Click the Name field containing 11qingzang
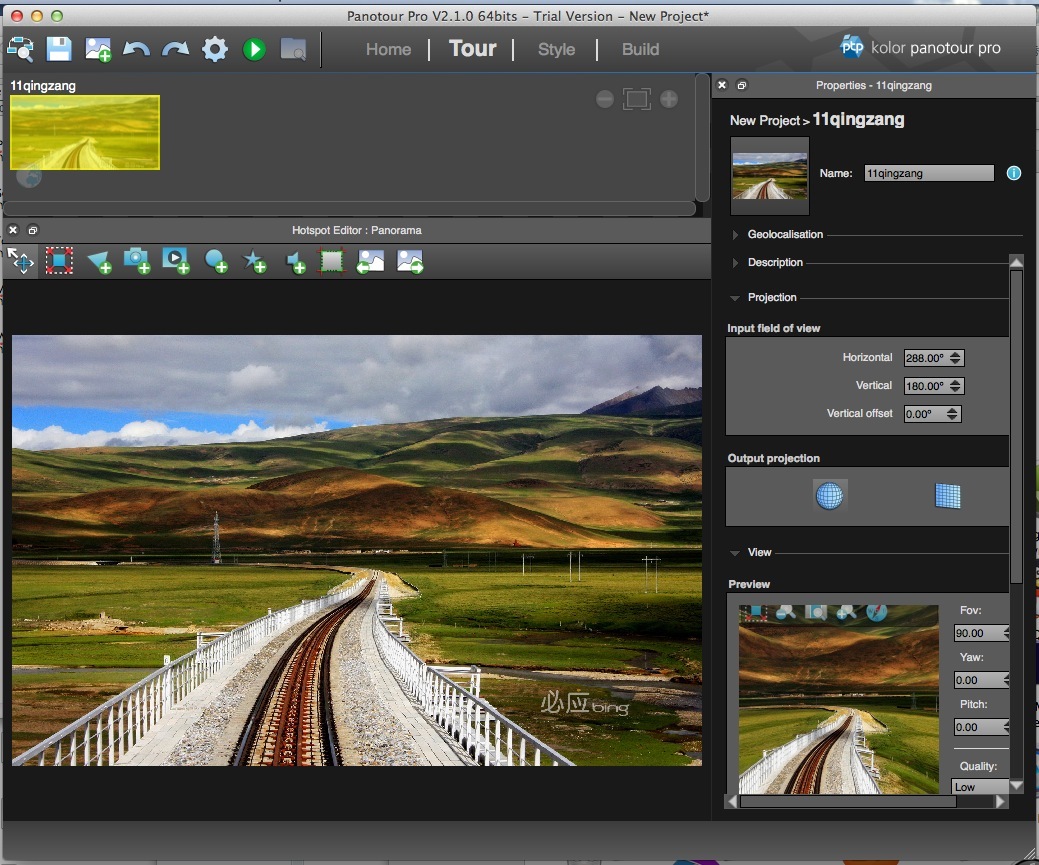 click(x=928, y=173)
